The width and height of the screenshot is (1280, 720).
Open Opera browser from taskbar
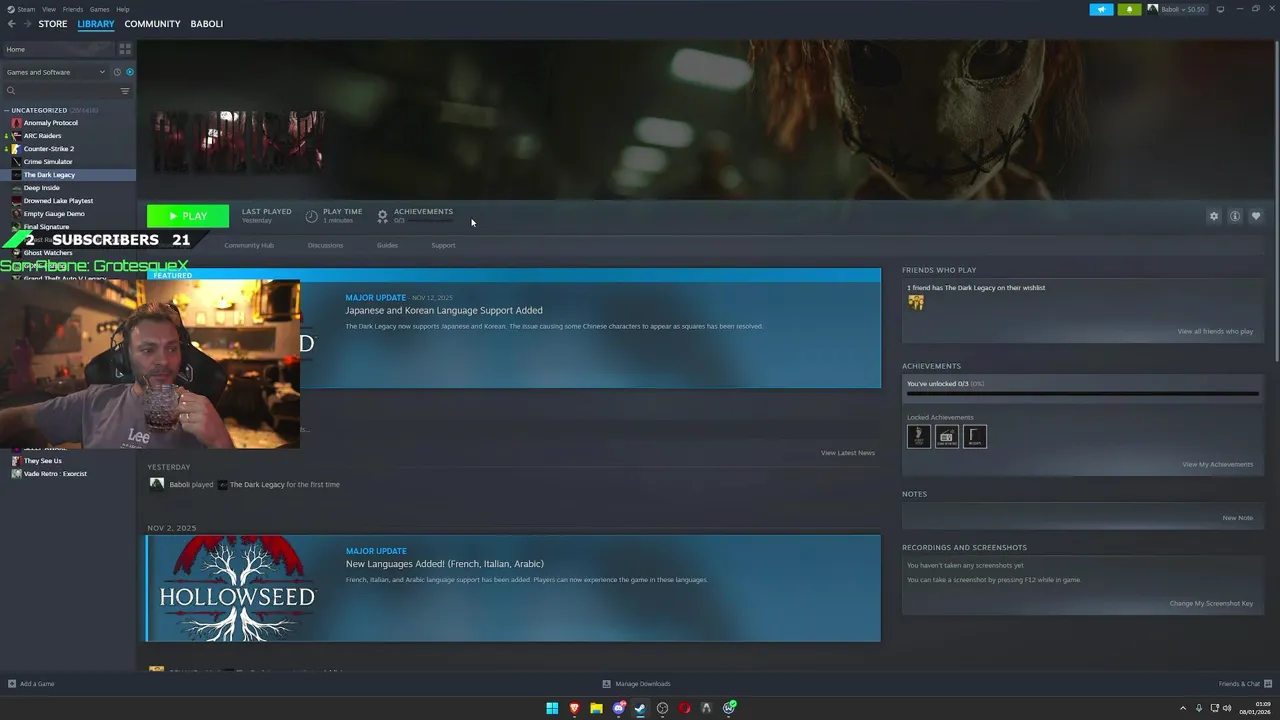pos(684,708)
